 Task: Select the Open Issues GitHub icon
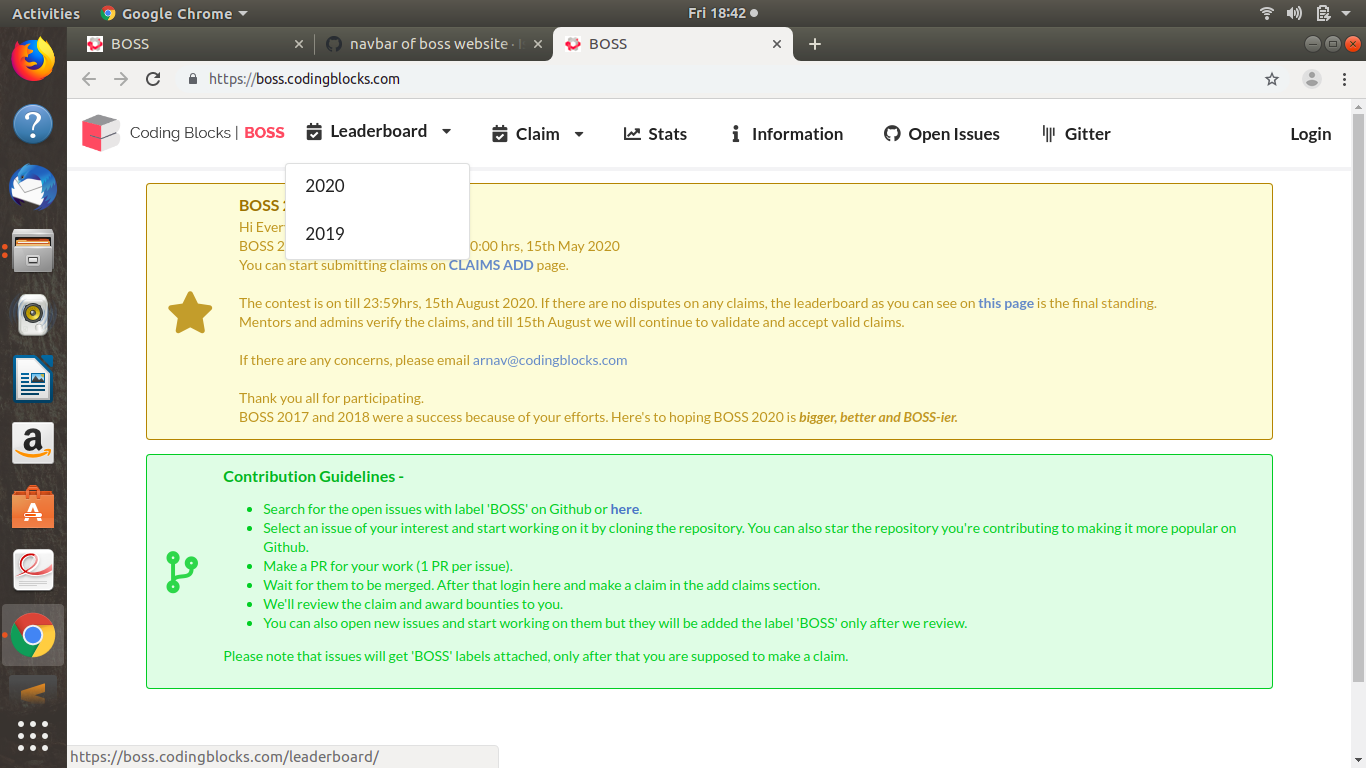[x=891, y=133]
